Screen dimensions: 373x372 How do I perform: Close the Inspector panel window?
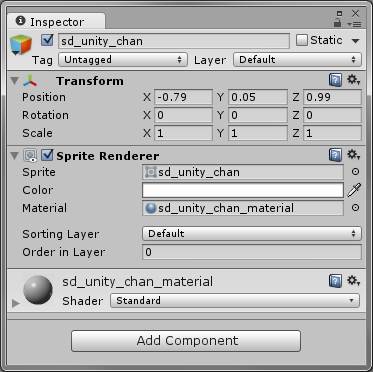coord(356,13)
